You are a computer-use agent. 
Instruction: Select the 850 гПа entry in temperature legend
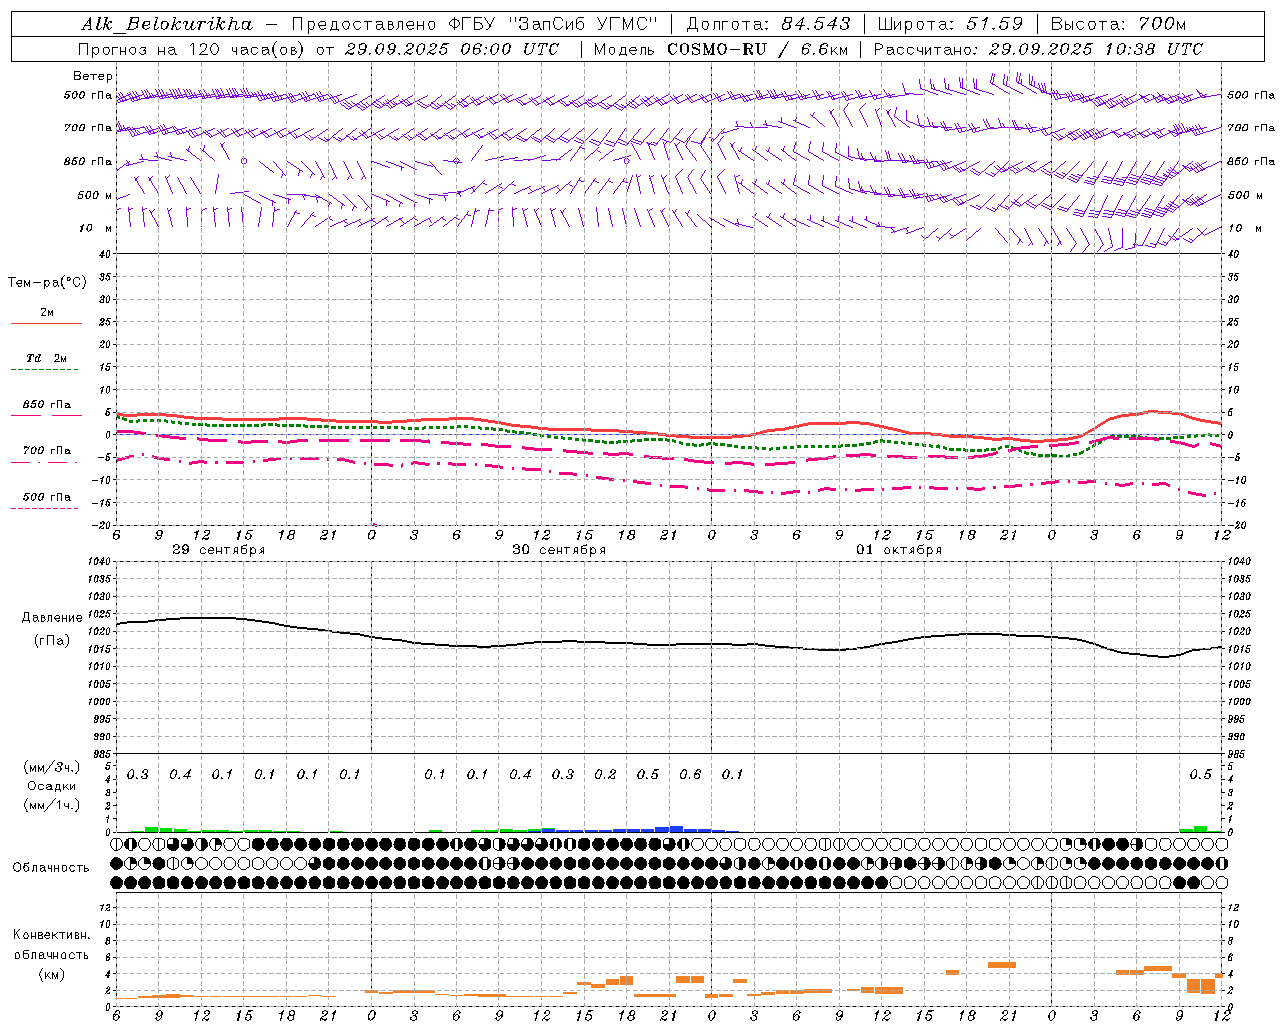pyautogui.click(x=47, y=405)
